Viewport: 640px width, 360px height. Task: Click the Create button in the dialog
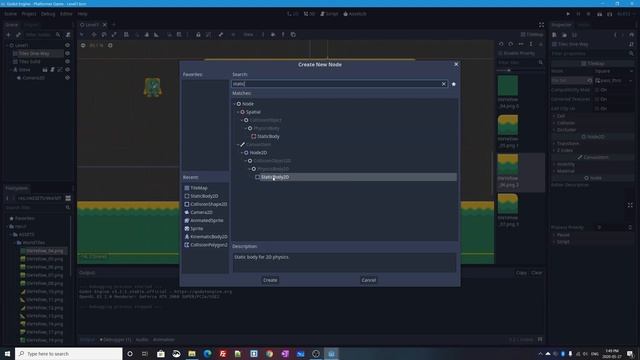270,280
